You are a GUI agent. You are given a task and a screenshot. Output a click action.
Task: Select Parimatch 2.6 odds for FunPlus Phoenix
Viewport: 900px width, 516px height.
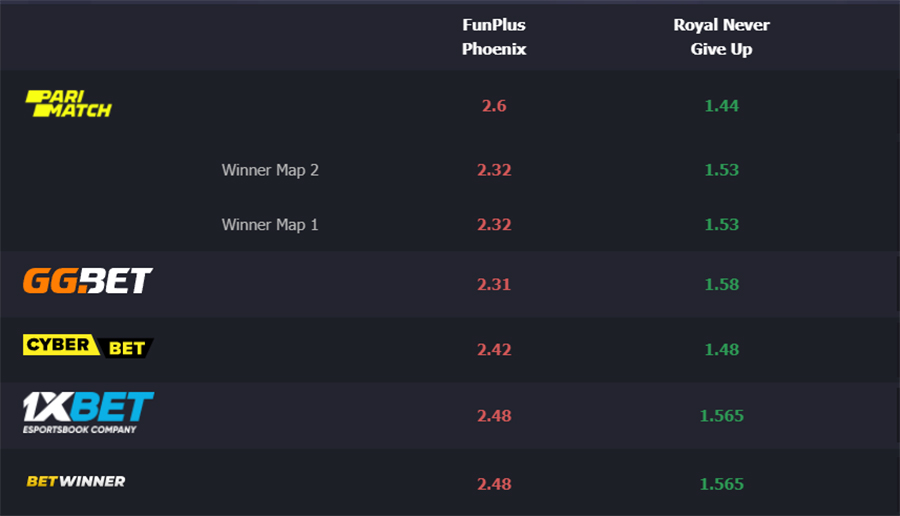(x=494, y=106)
